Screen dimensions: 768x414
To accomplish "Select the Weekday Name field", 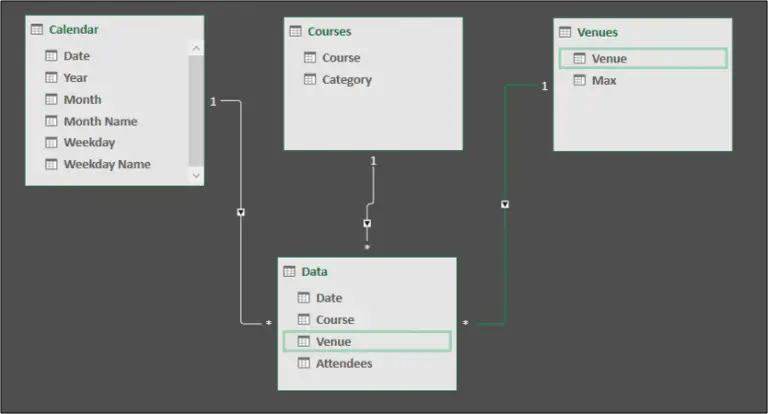I will click(107, 164).
